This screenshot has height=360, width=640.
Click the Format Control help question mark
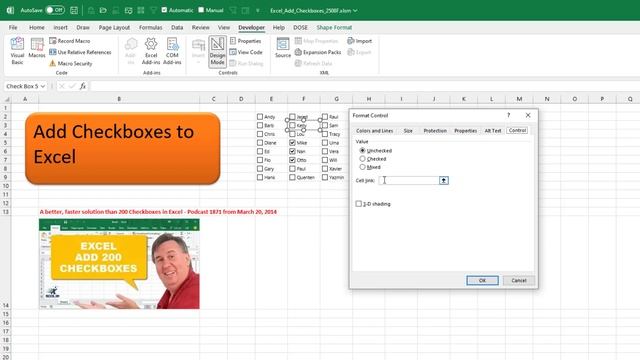click(x=509, y=116)
